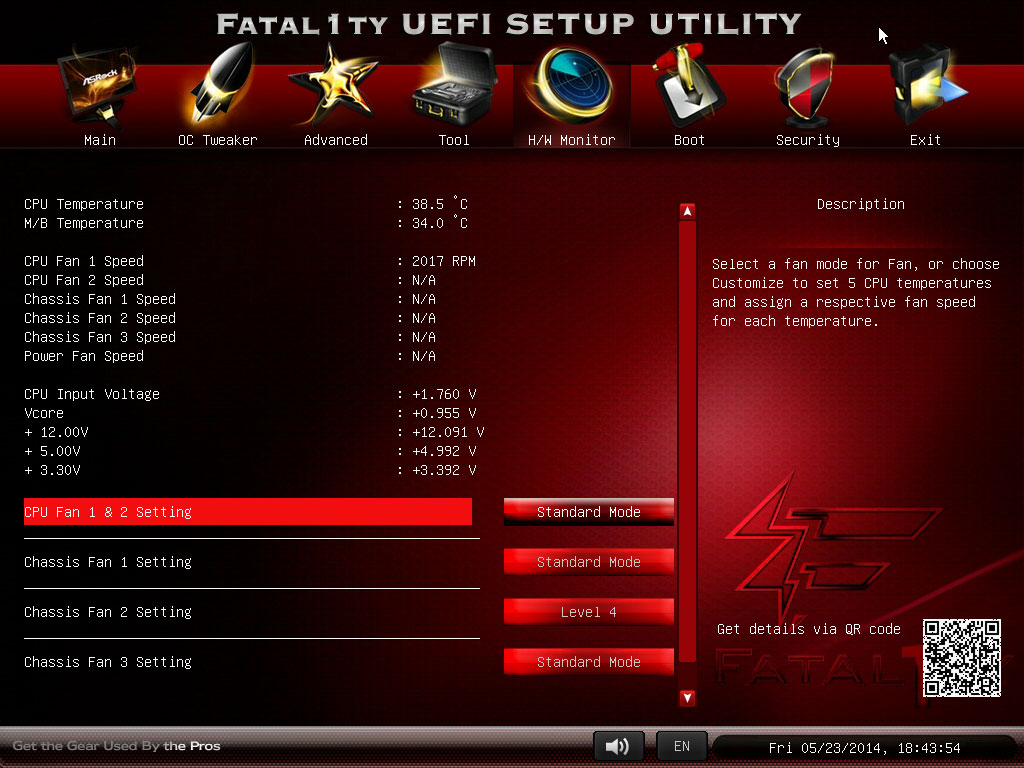The image size is (1024, 768).
Task: Switch to the OC Tweaker tab label
Action: click(x=217, y=140)
